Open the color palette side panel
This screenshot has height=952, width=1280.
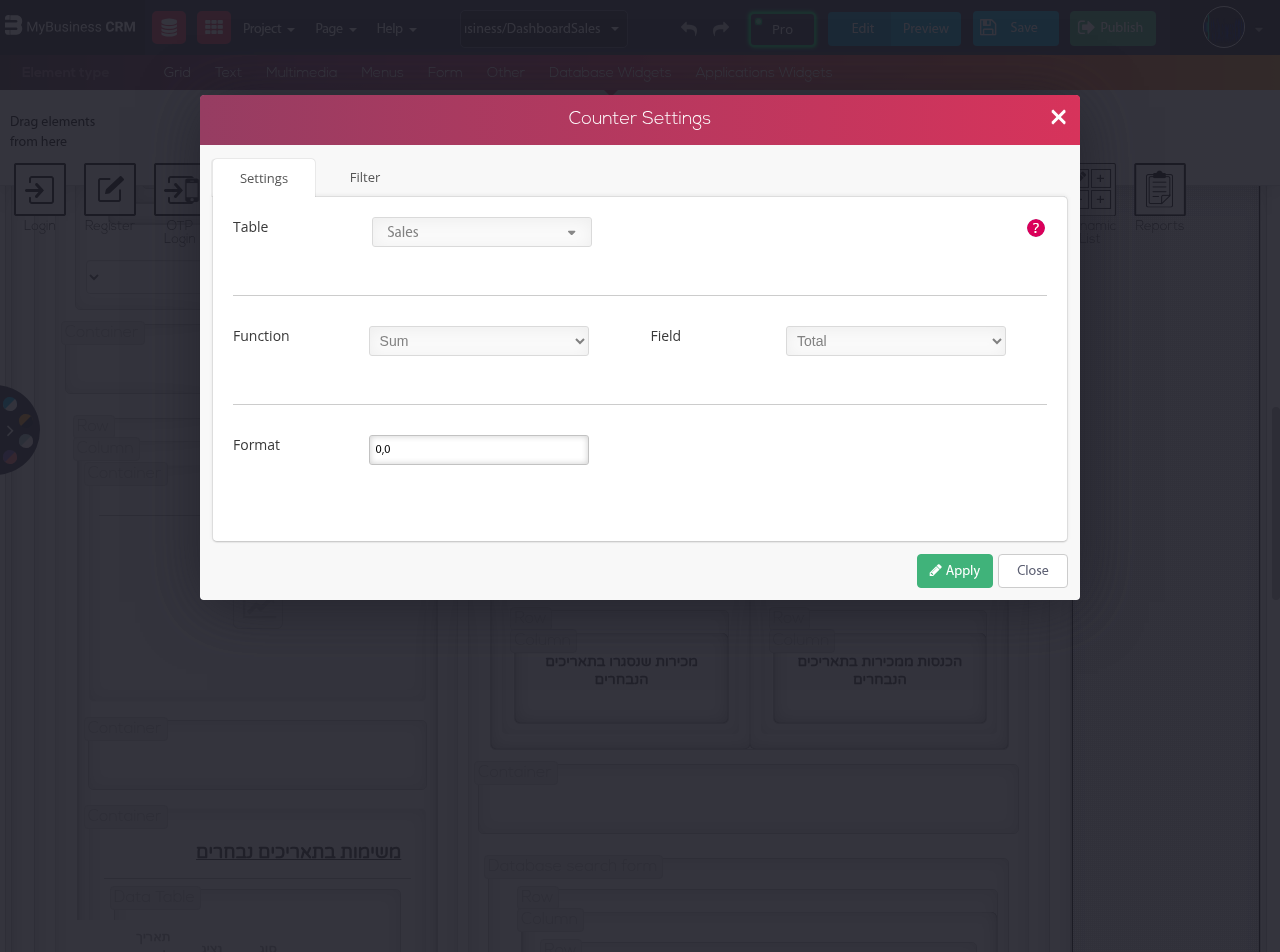coord(15,430)
